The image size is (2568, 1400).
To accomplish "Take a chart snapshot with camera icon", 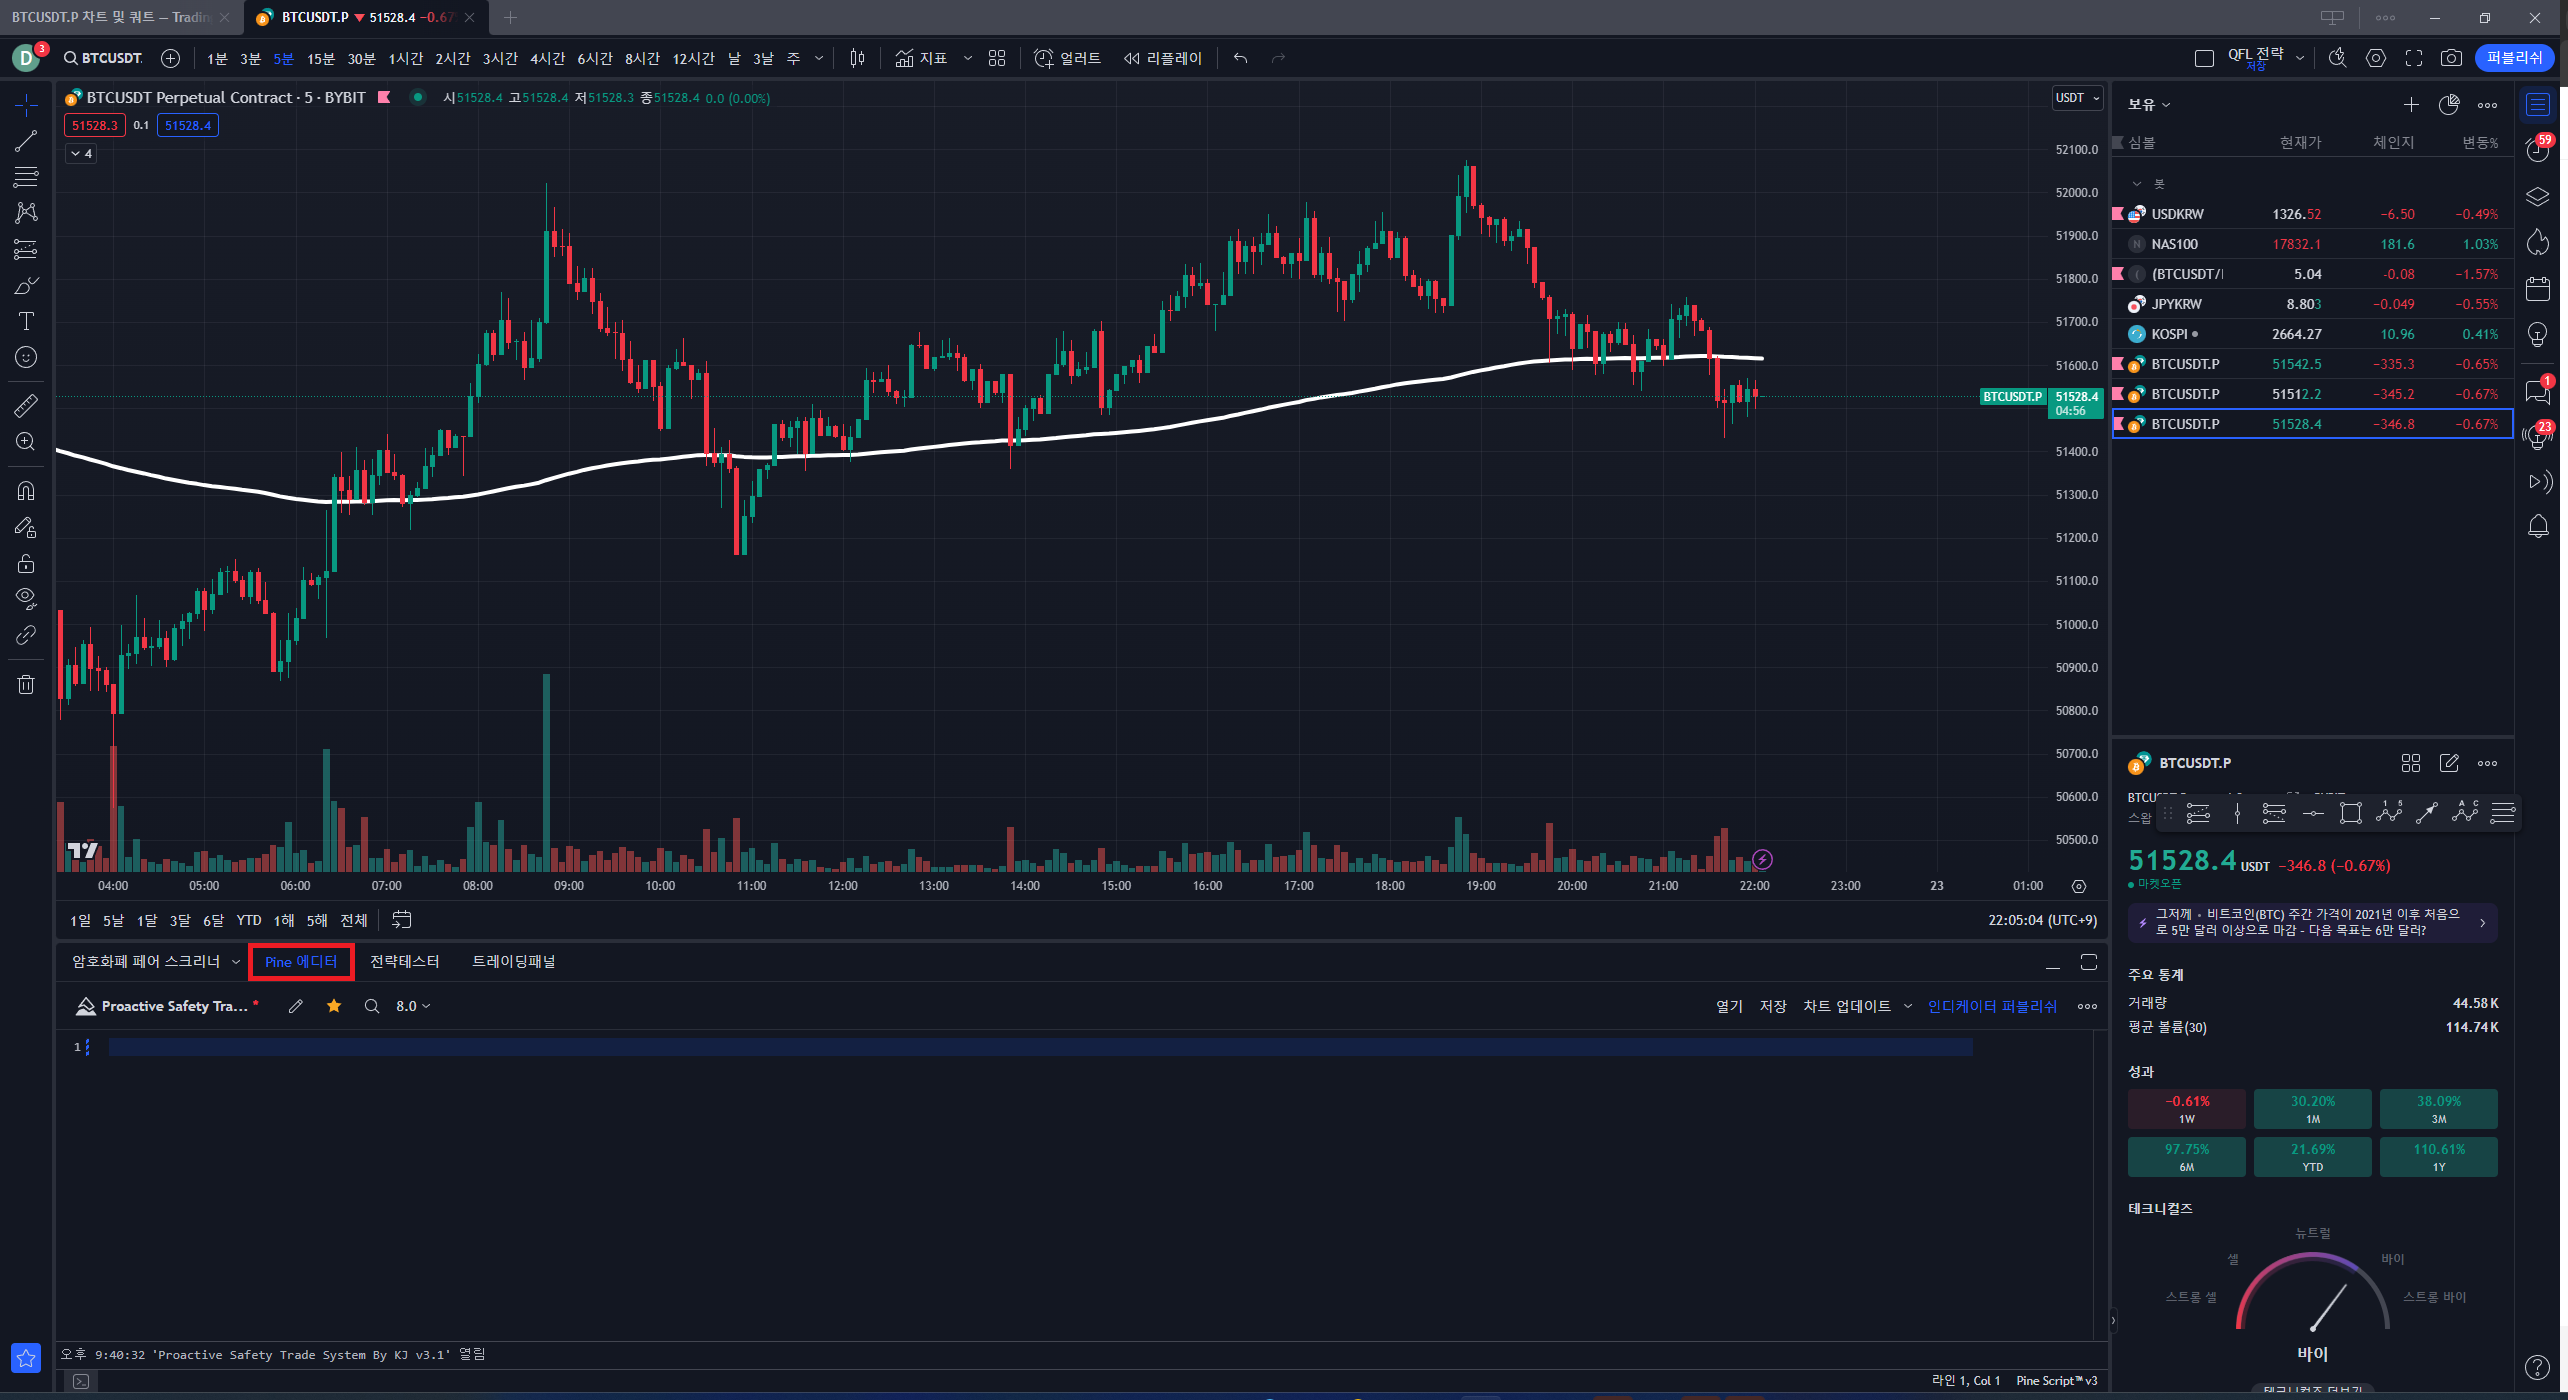I will coord(2451,58).
